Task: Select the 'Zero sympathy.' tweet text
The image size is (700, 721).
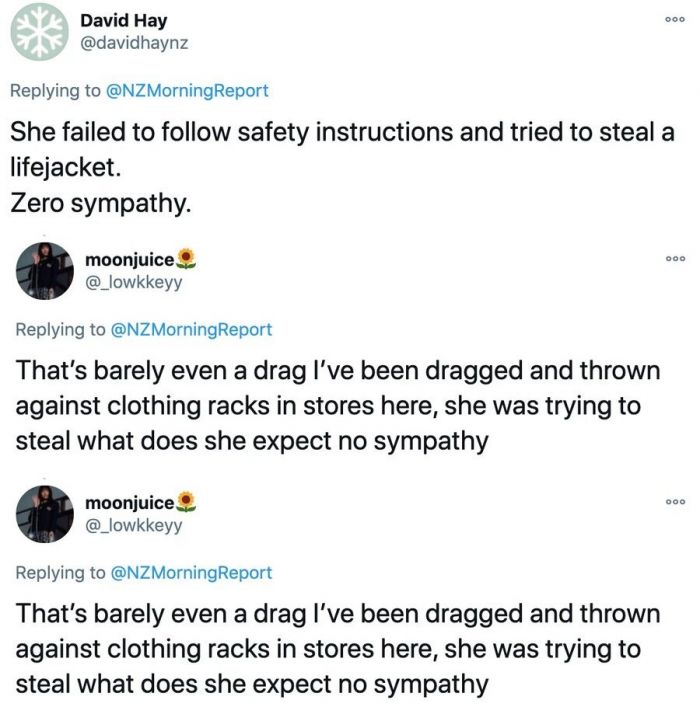Action: (x=100, y=203)
